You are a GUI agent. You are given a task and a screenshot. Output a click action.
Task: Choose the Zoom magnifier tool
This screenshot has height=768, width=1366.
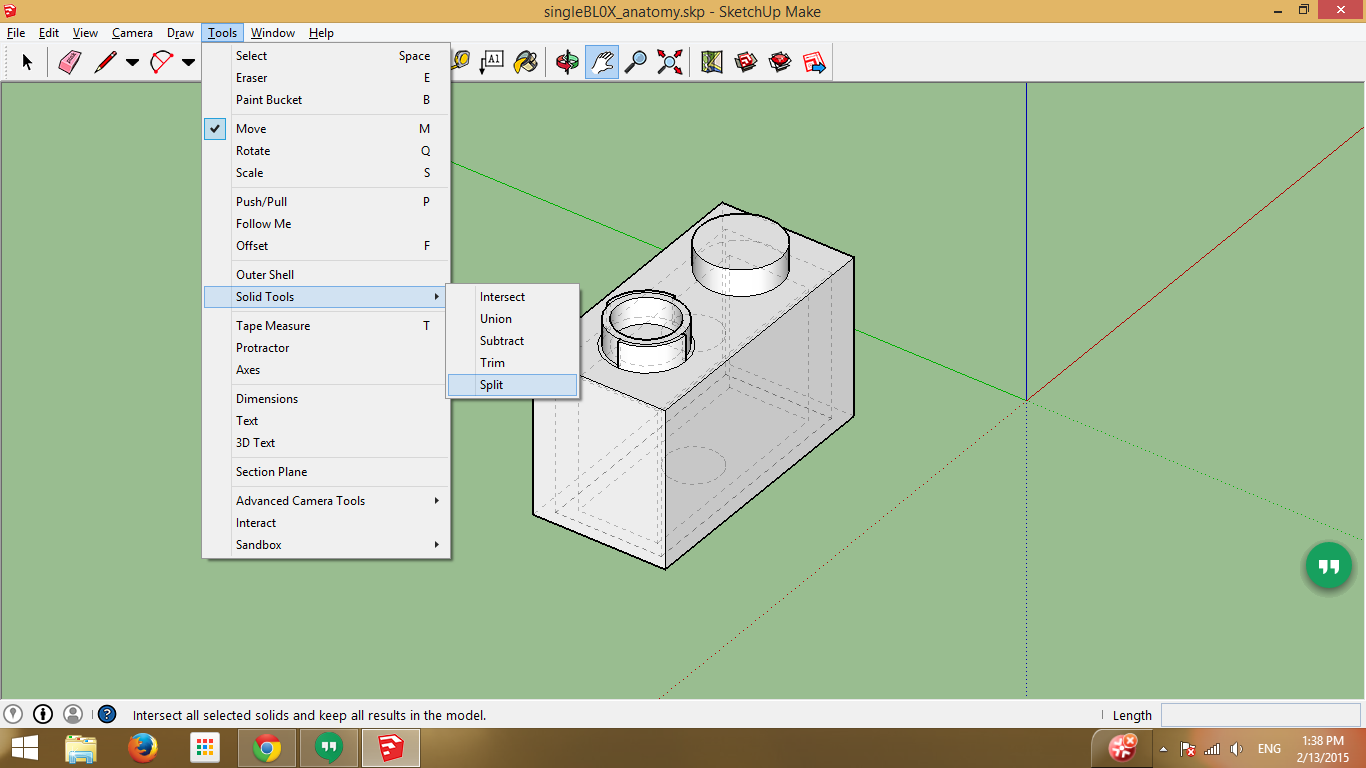[x=635, y=62]
